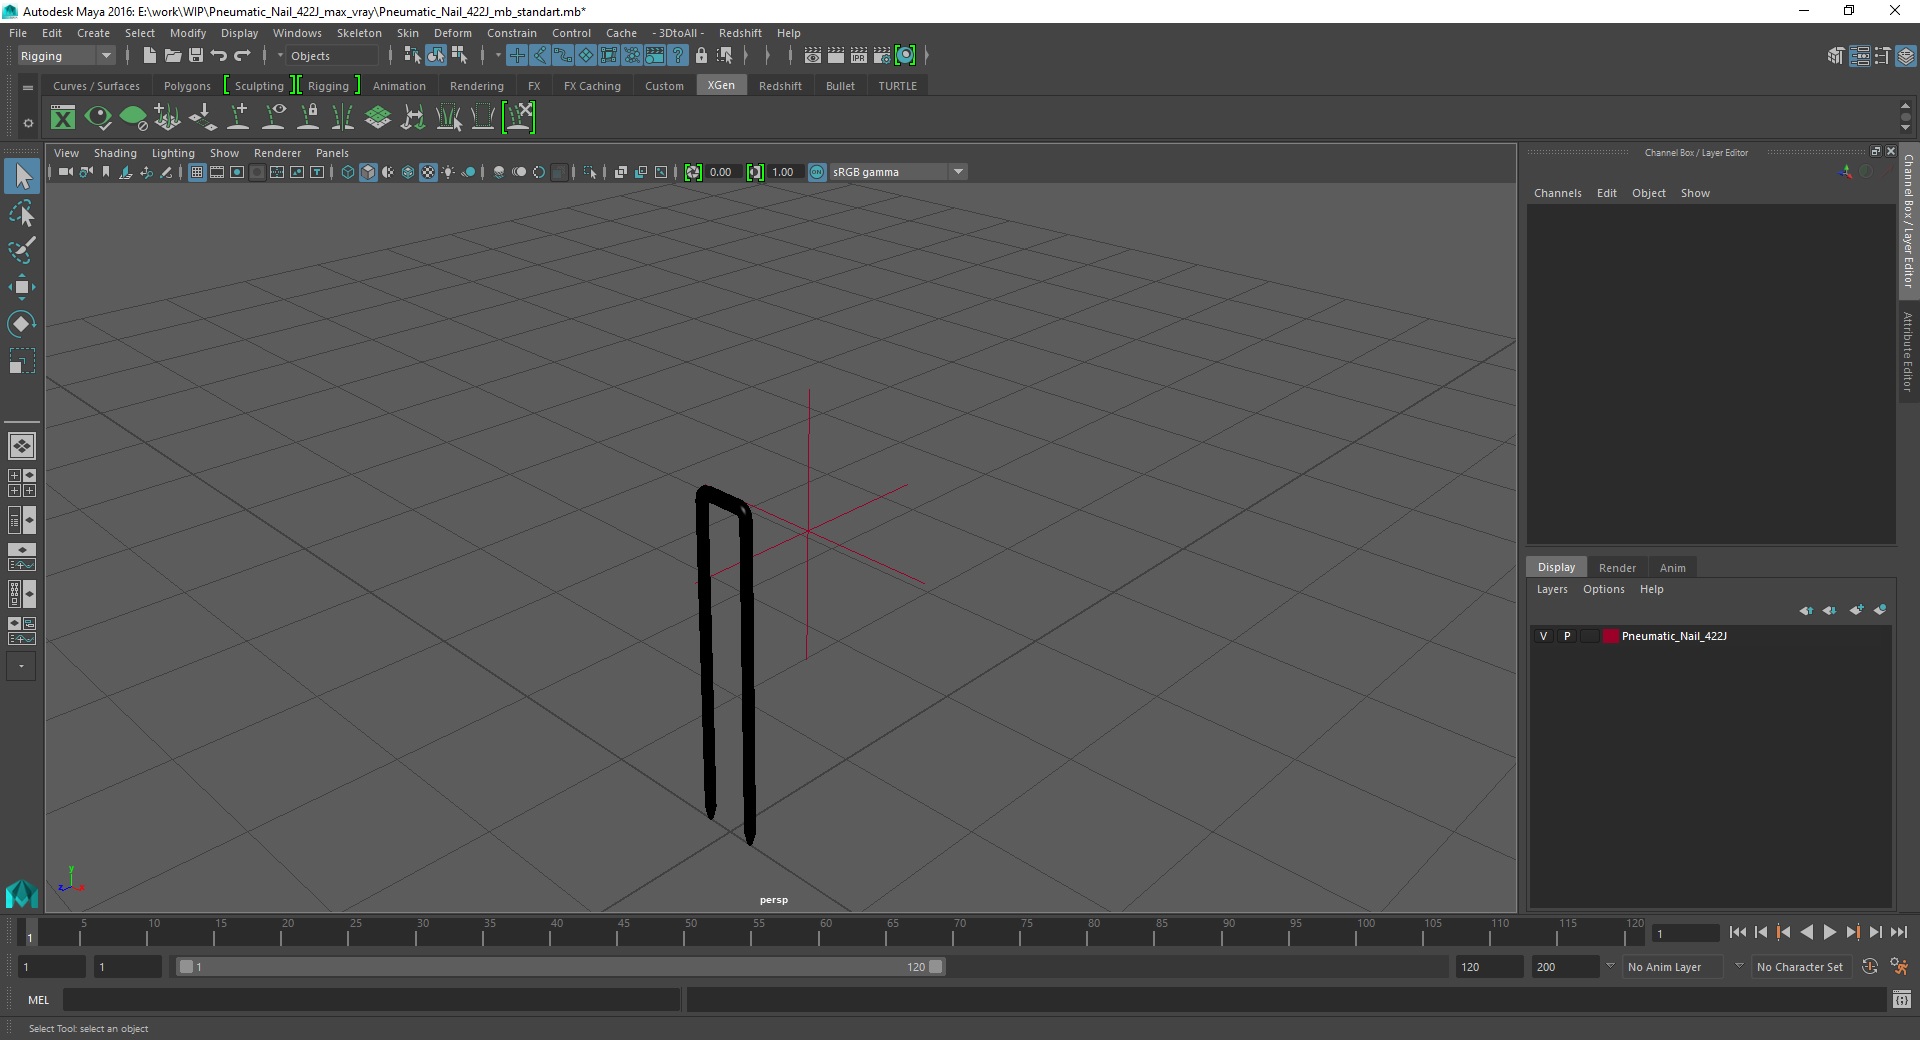
Task: Click the XGen guide visibility shelf icon
Action: click(x=273, y=118)
